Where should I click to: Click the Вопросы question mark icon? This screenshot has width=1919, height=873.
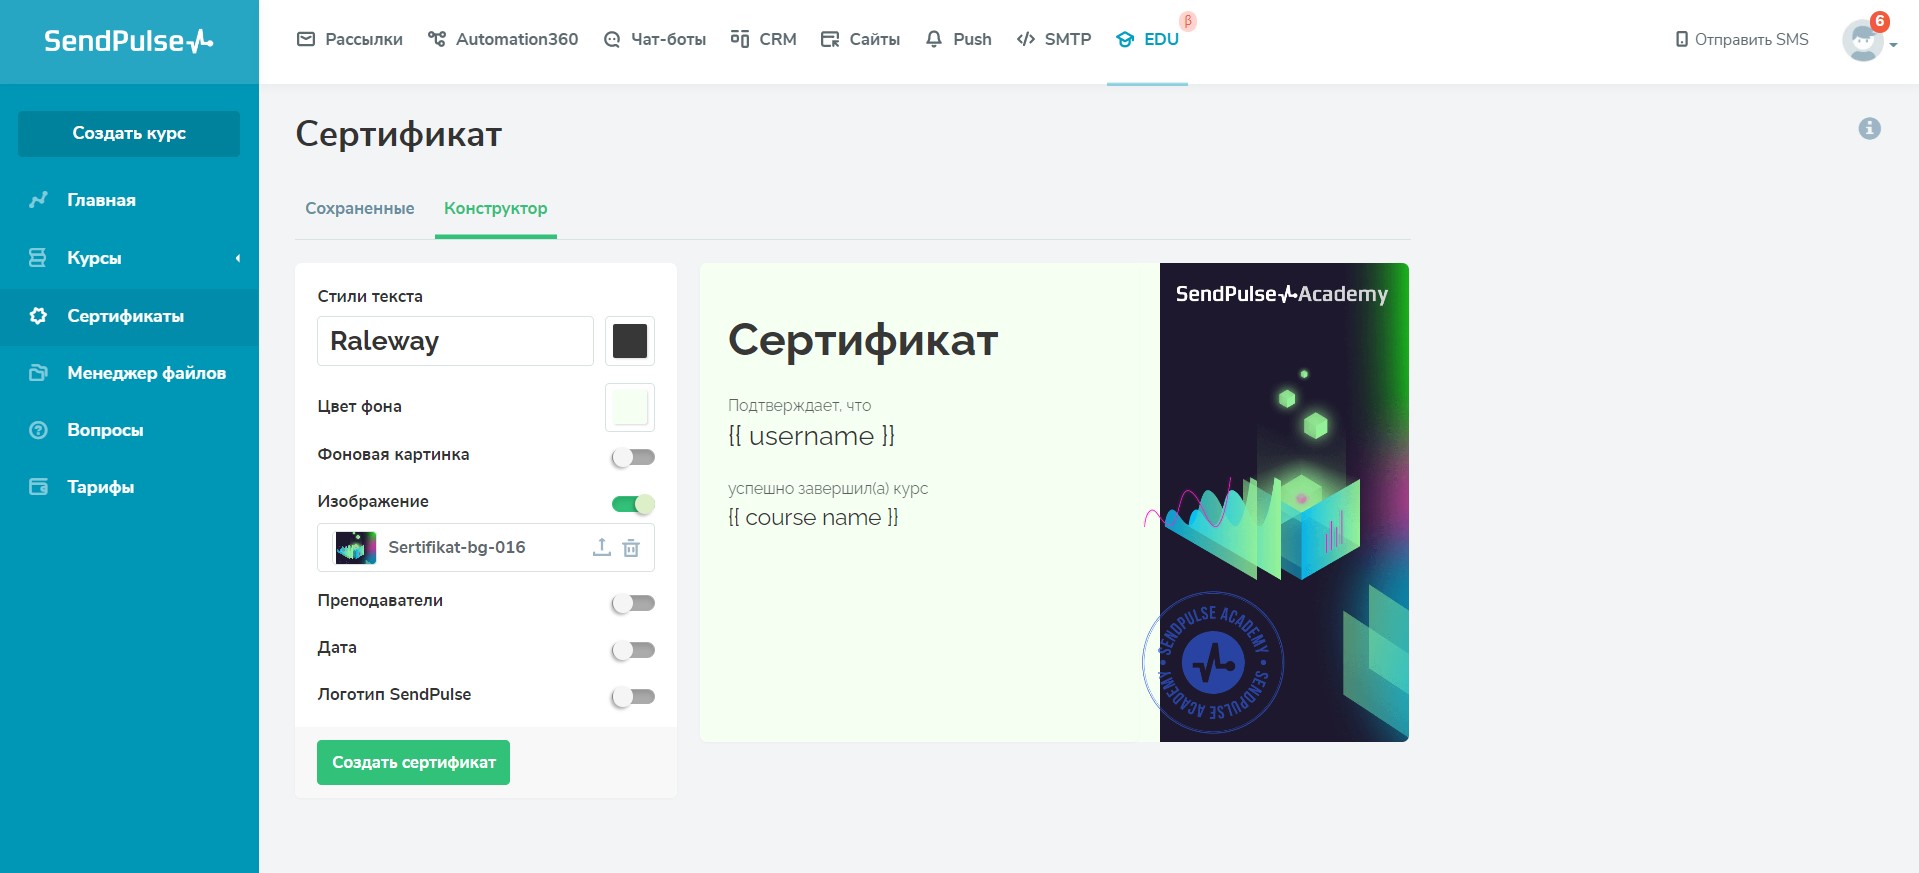38,430
